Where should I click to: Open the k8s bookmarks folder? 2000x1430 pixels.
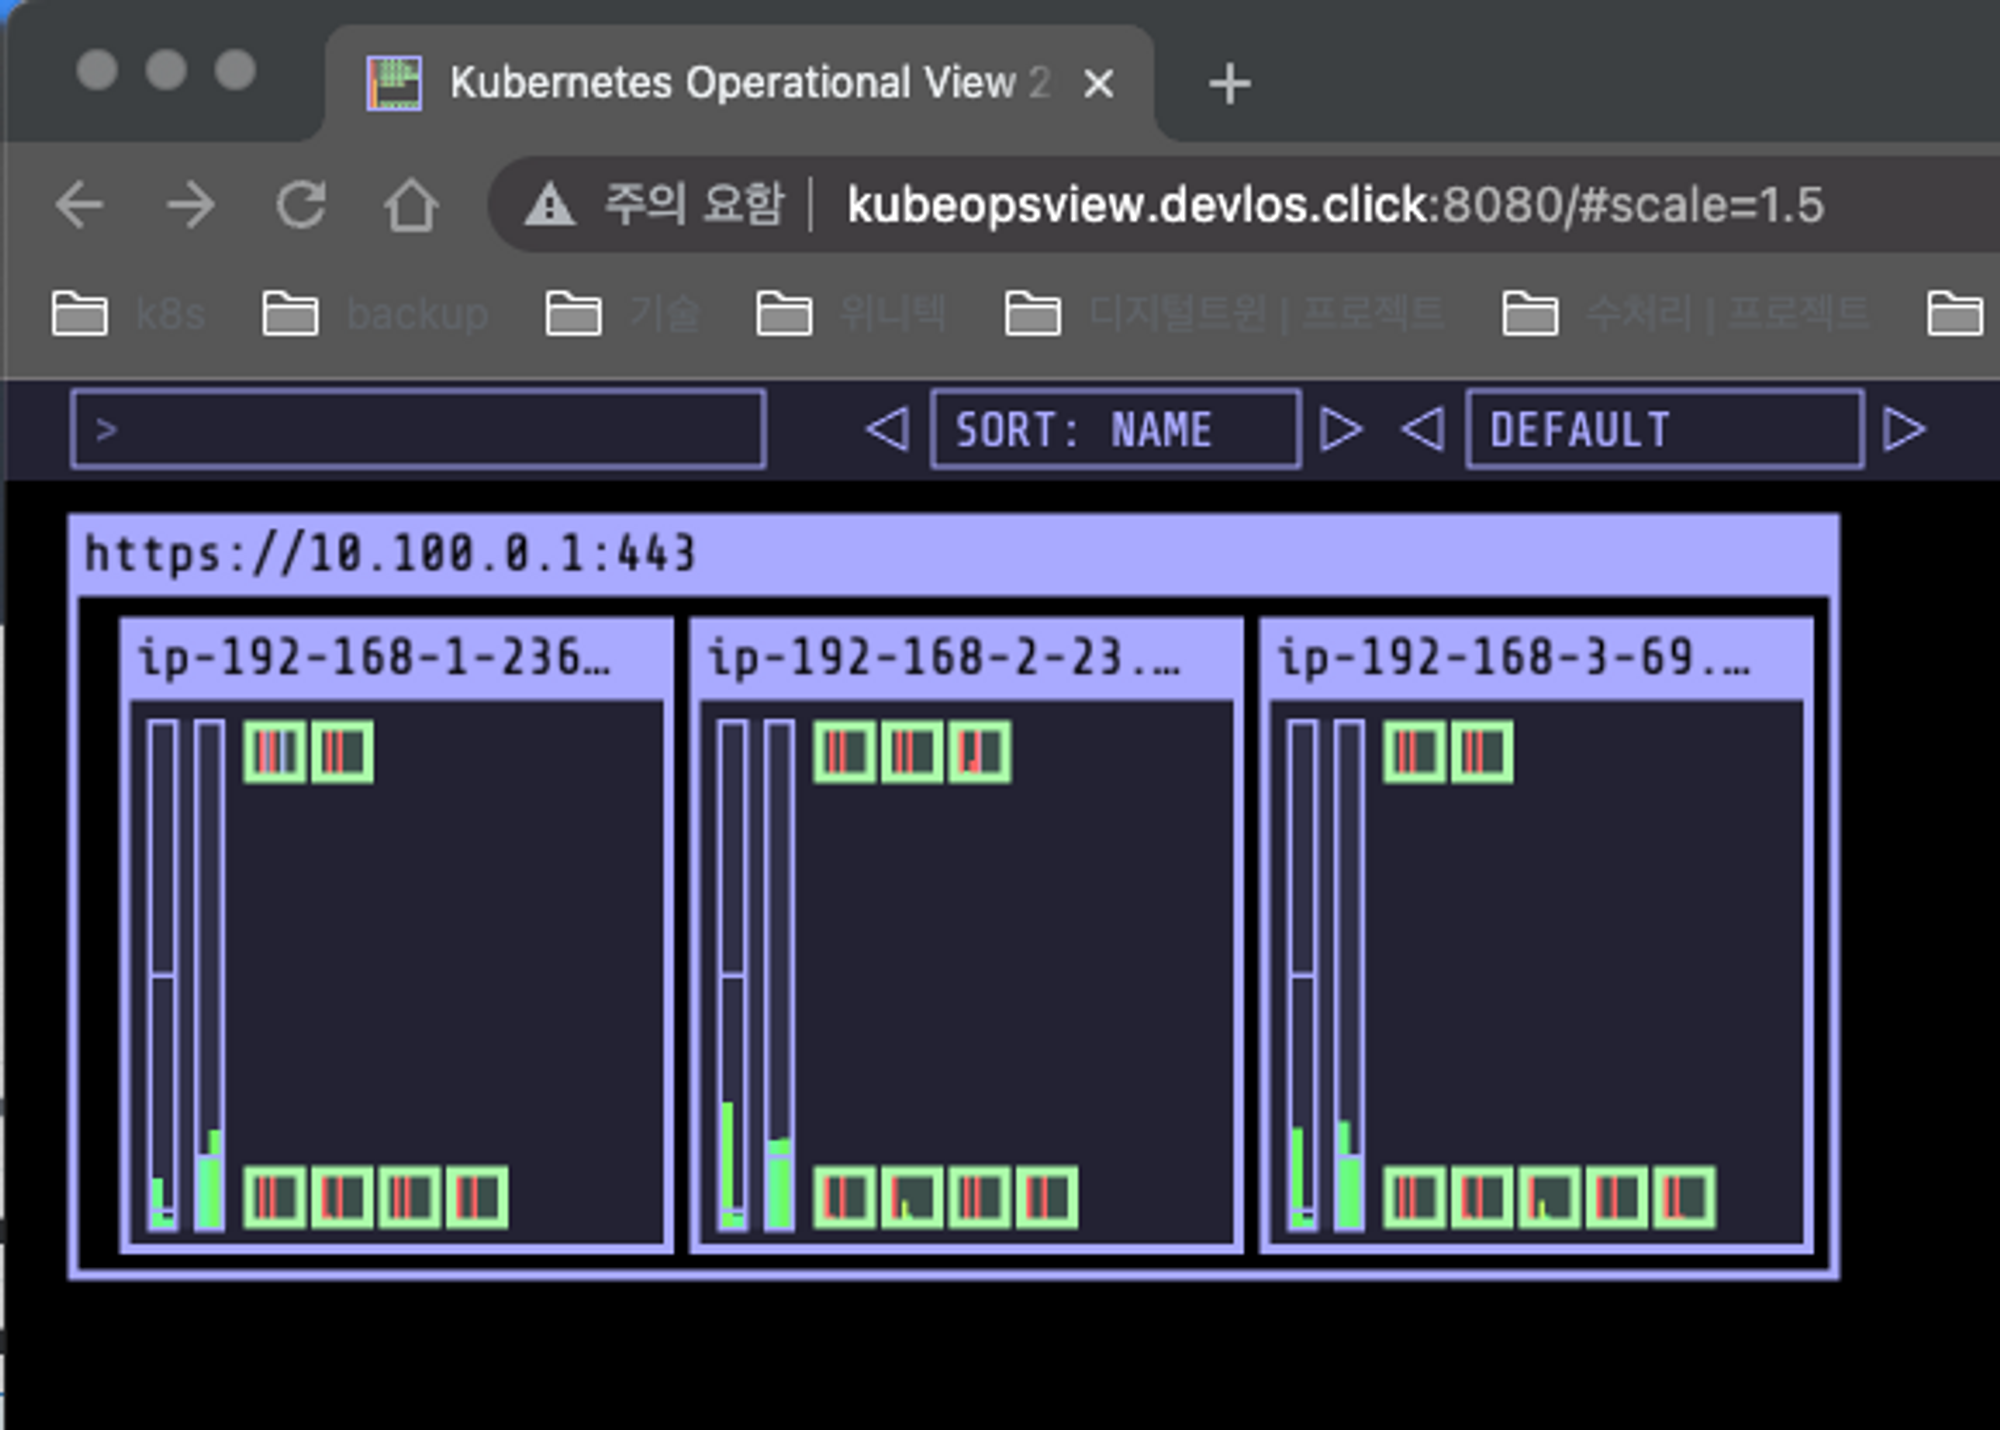(x=130, y=314)
